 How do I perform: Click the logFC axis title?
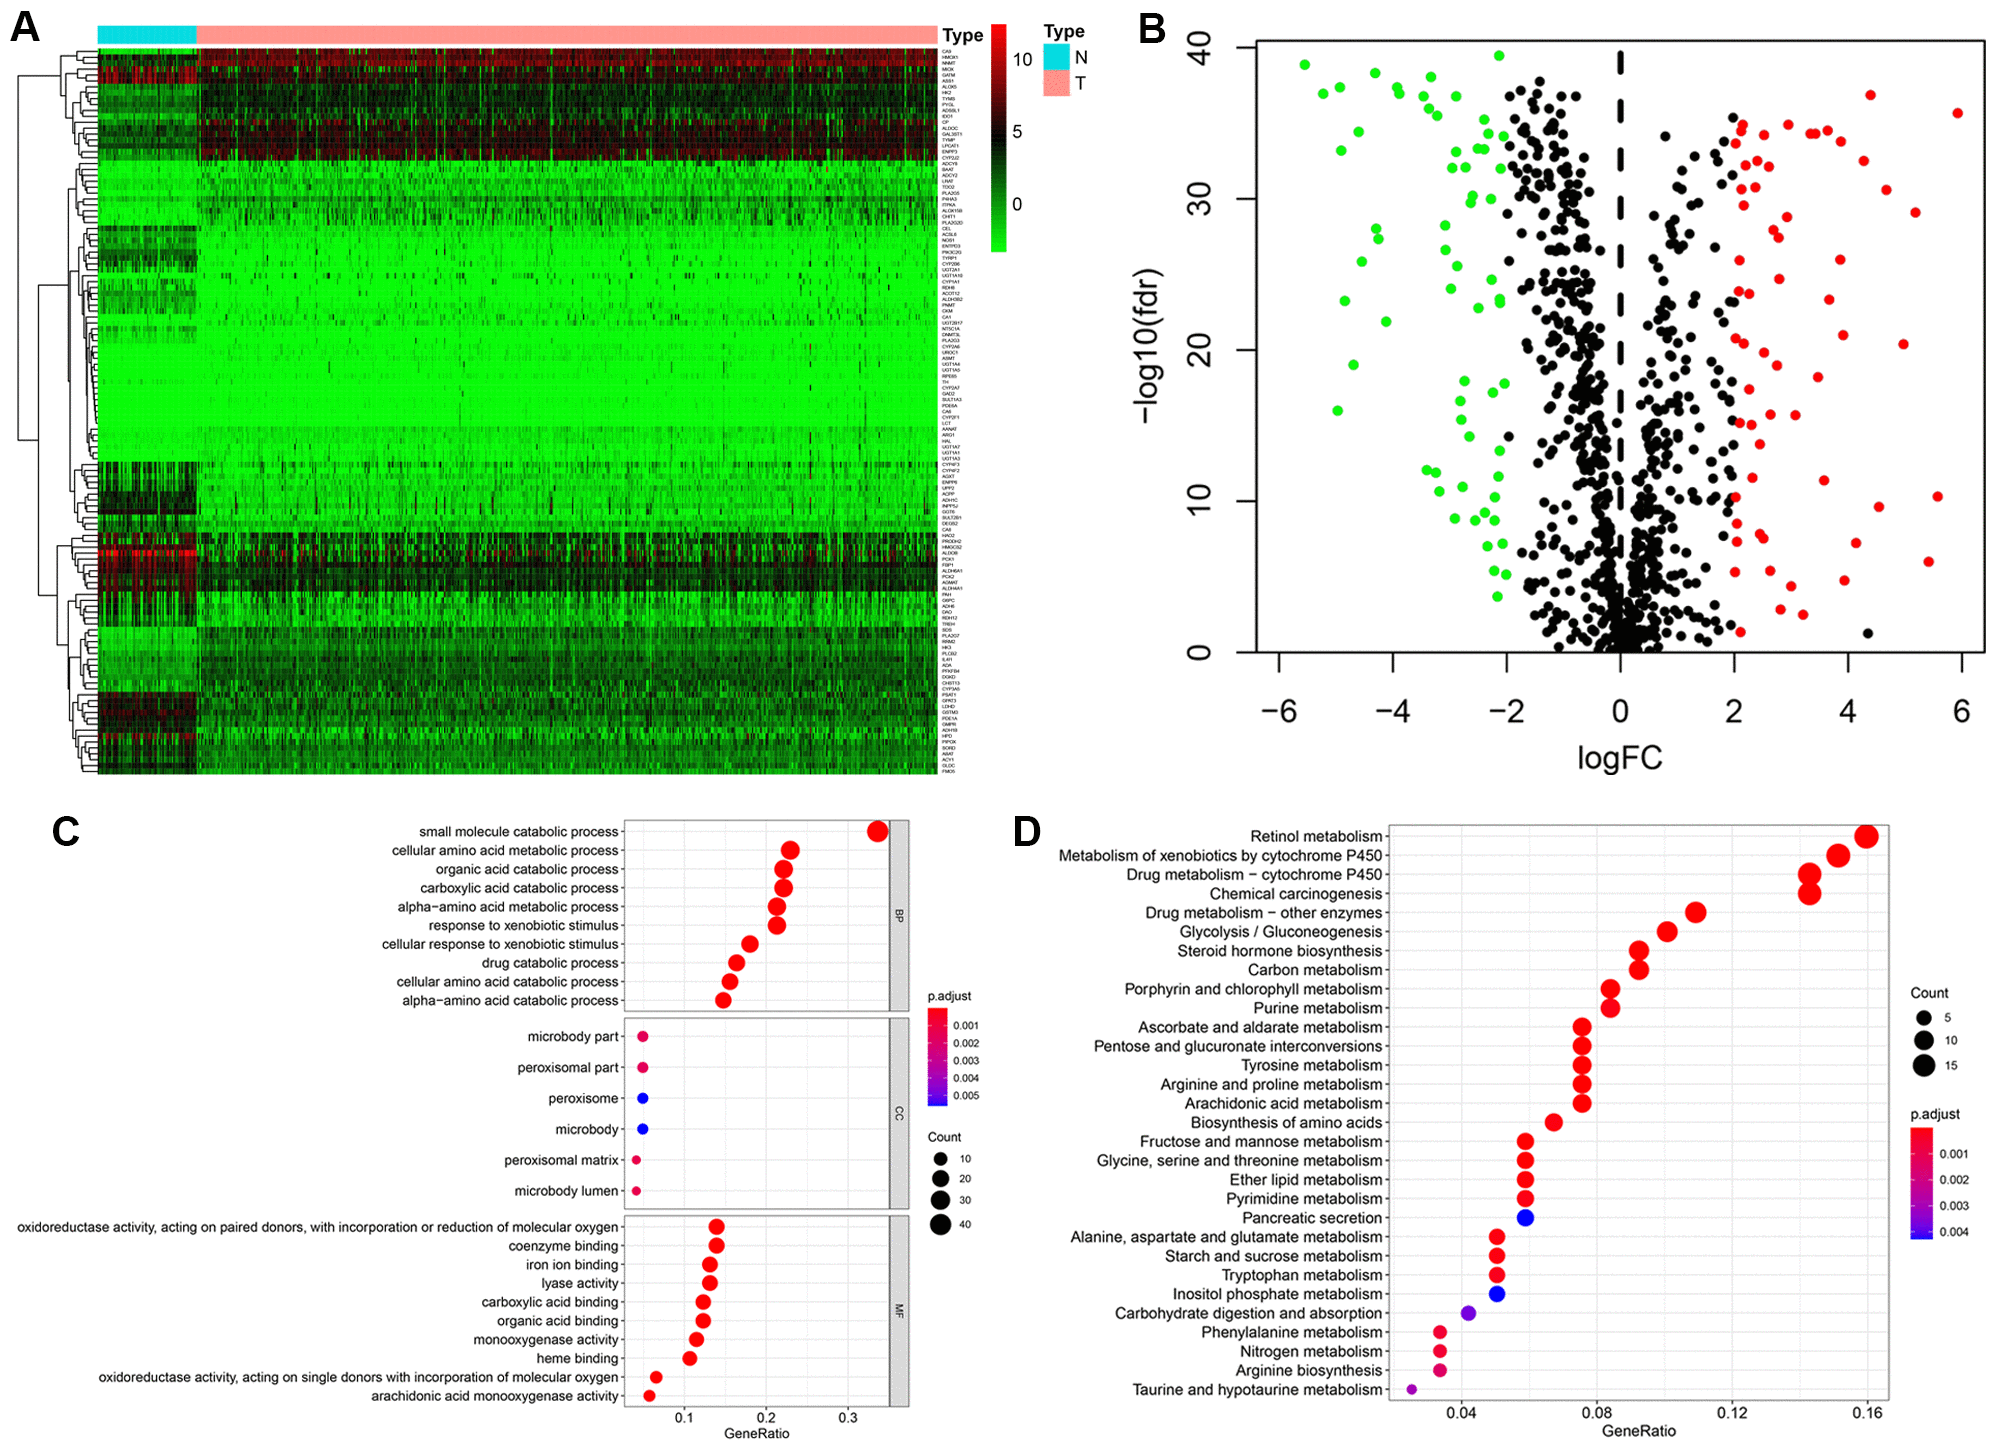tap(1620, 758)
